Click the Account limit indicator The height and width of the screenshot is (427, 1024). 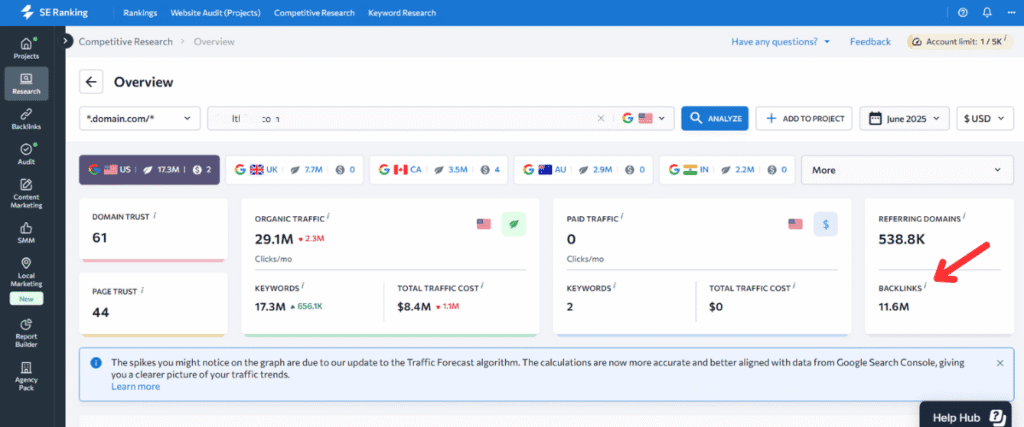point(960,42)
